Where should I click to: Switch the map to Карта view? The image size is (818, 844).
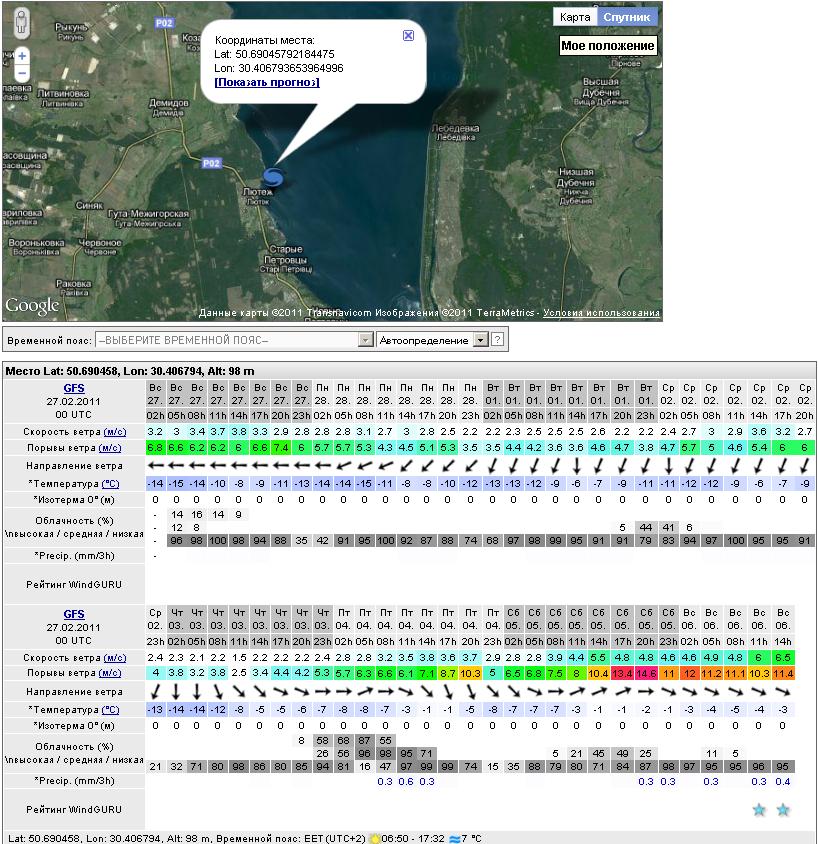[574, 17]
